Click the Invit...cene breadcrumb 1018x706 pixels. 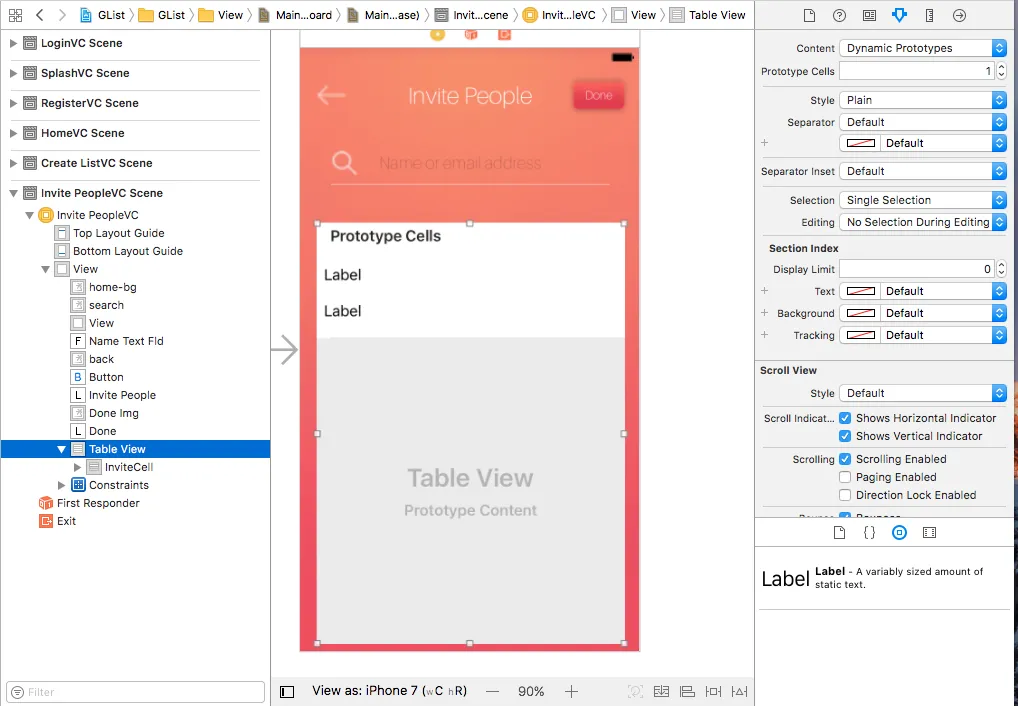coord(472,15)
